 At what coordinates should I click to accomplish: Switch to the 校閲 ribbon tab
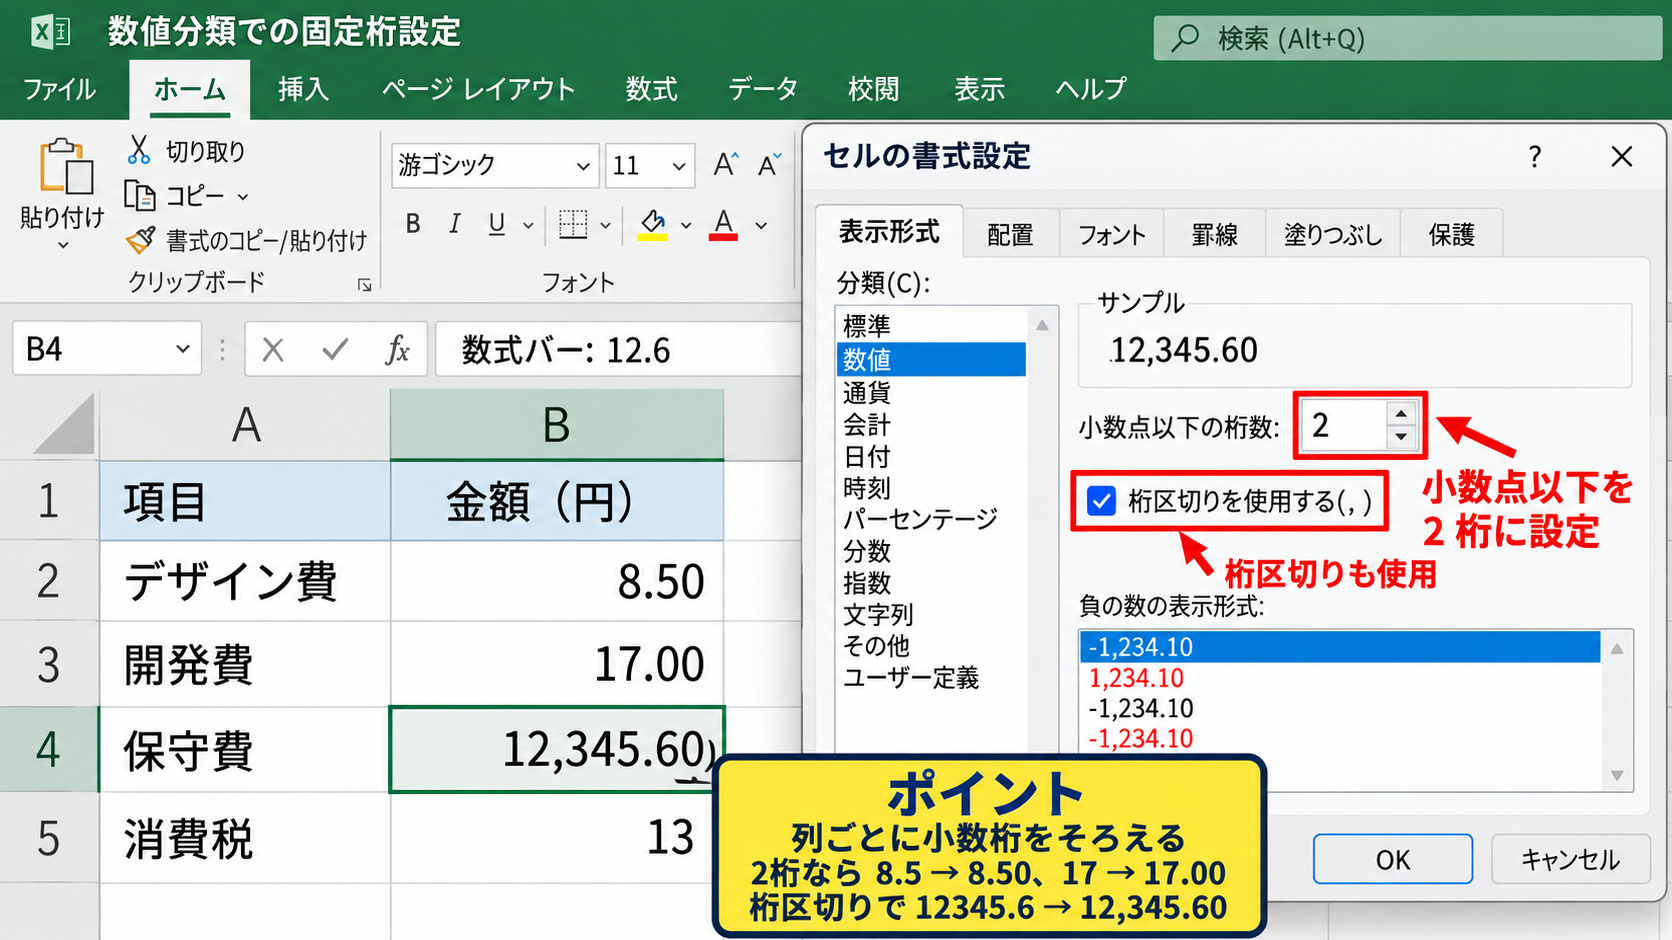click(x=873, y=89)
